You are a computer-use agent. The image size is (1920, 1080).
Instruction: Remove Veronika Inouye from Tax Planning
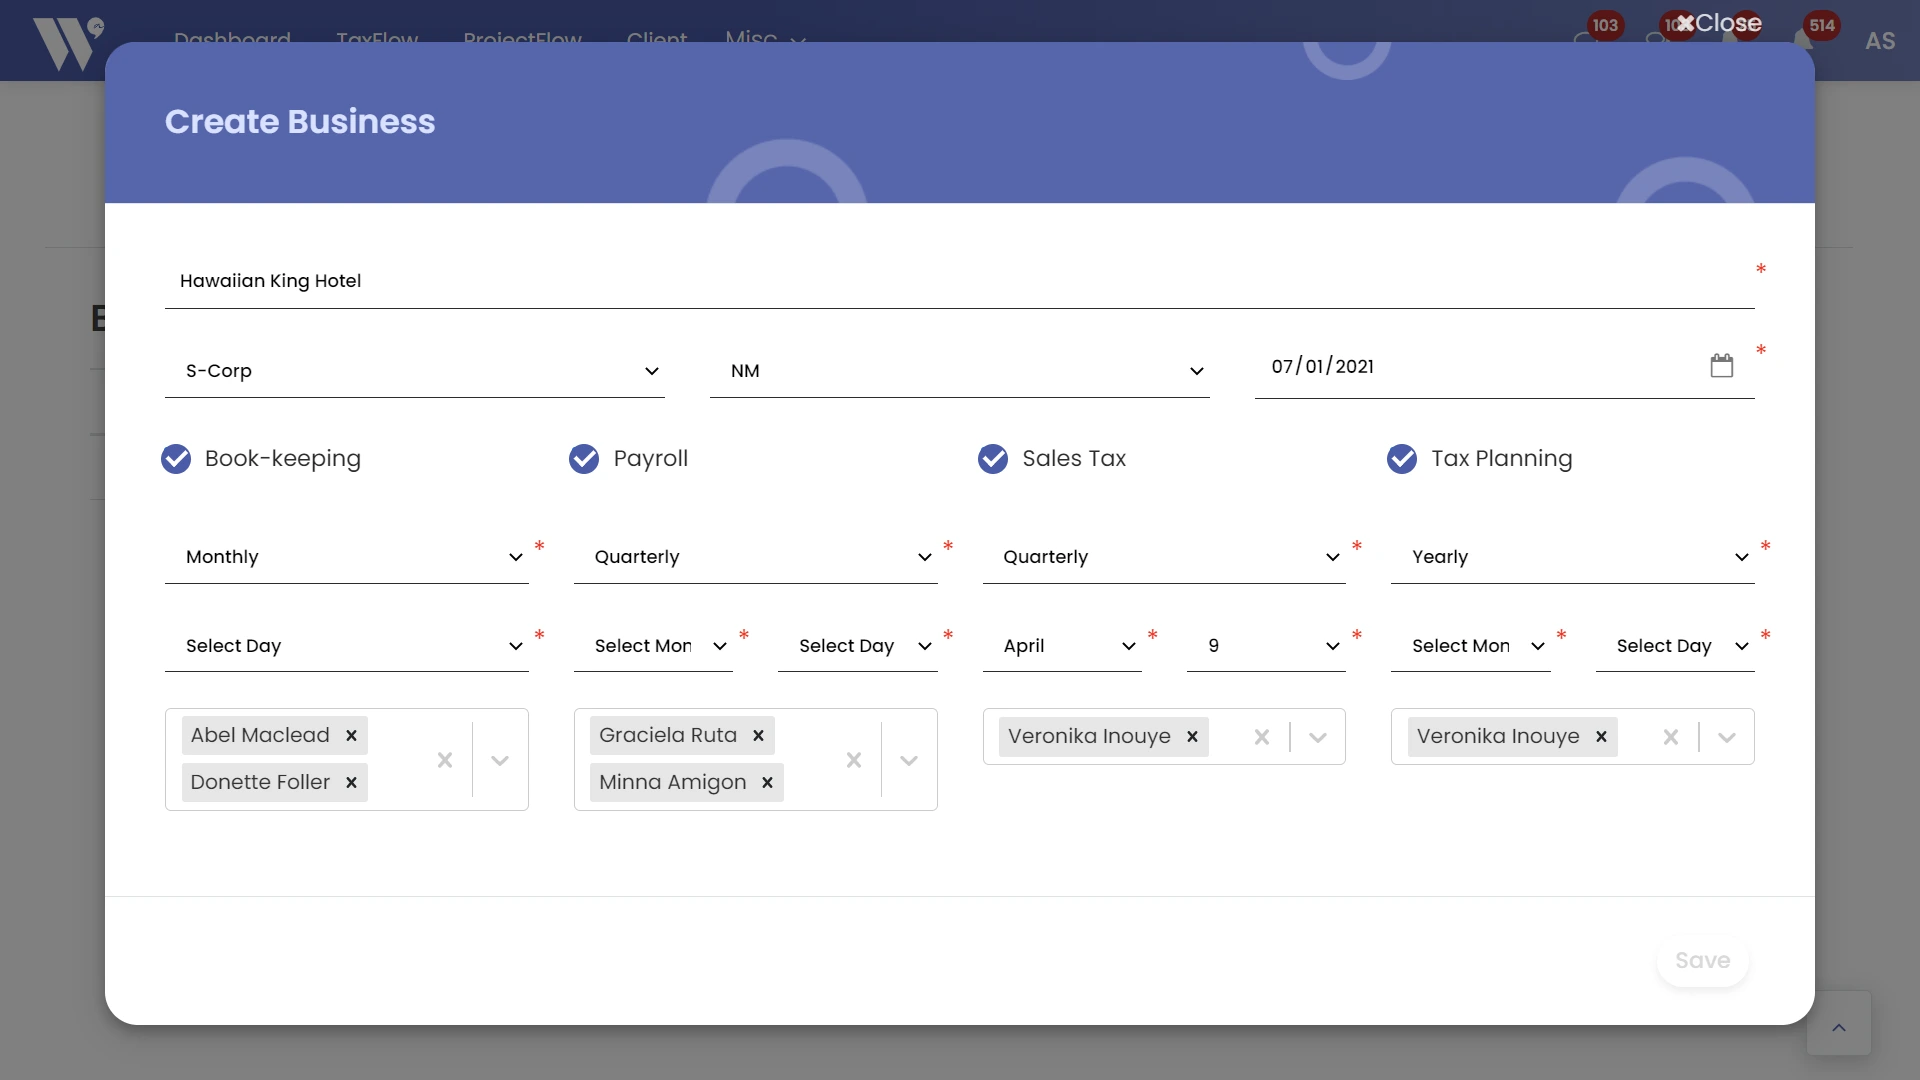(x=1601, y=737)
